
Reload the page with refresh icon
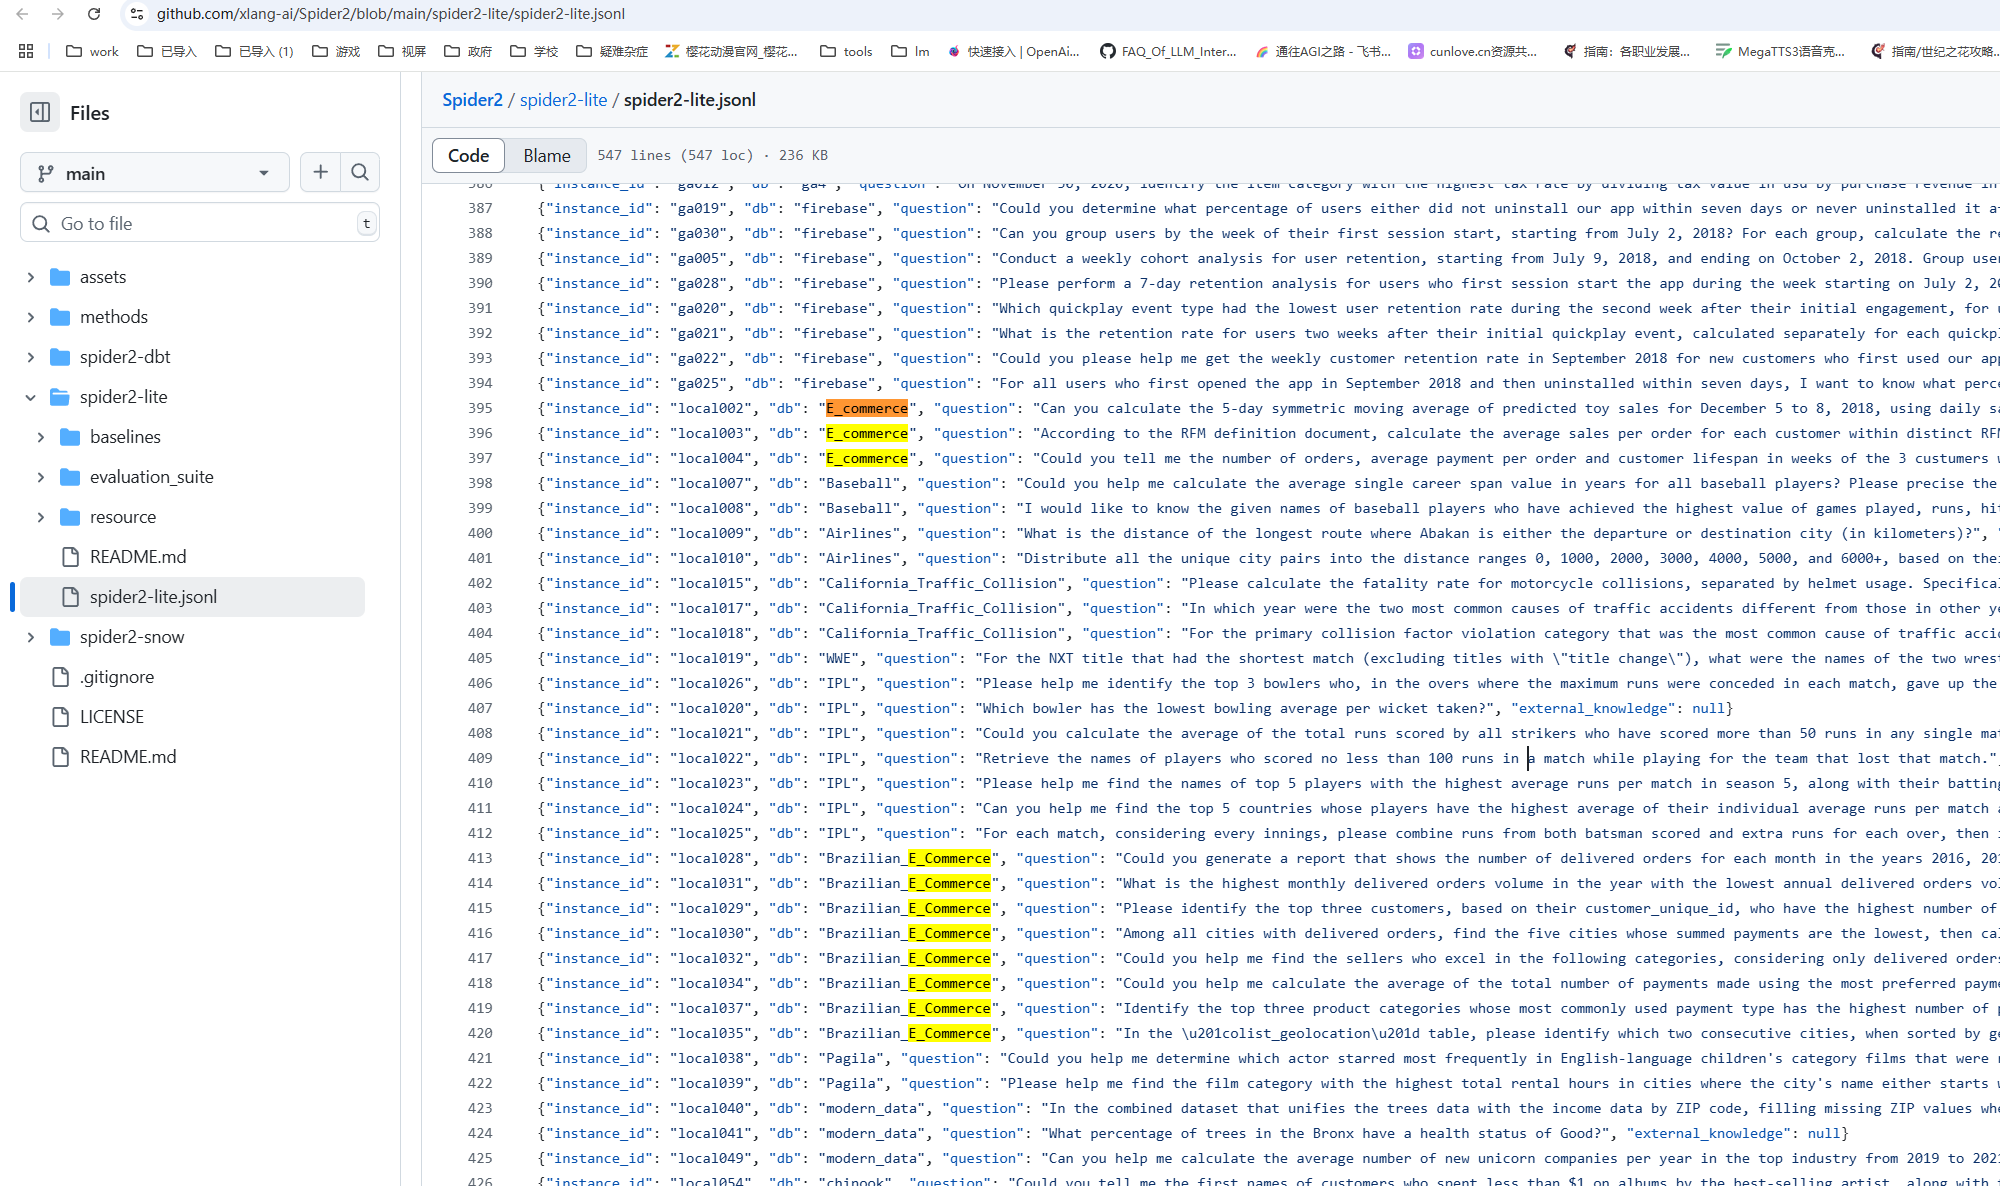click(94, 14)
